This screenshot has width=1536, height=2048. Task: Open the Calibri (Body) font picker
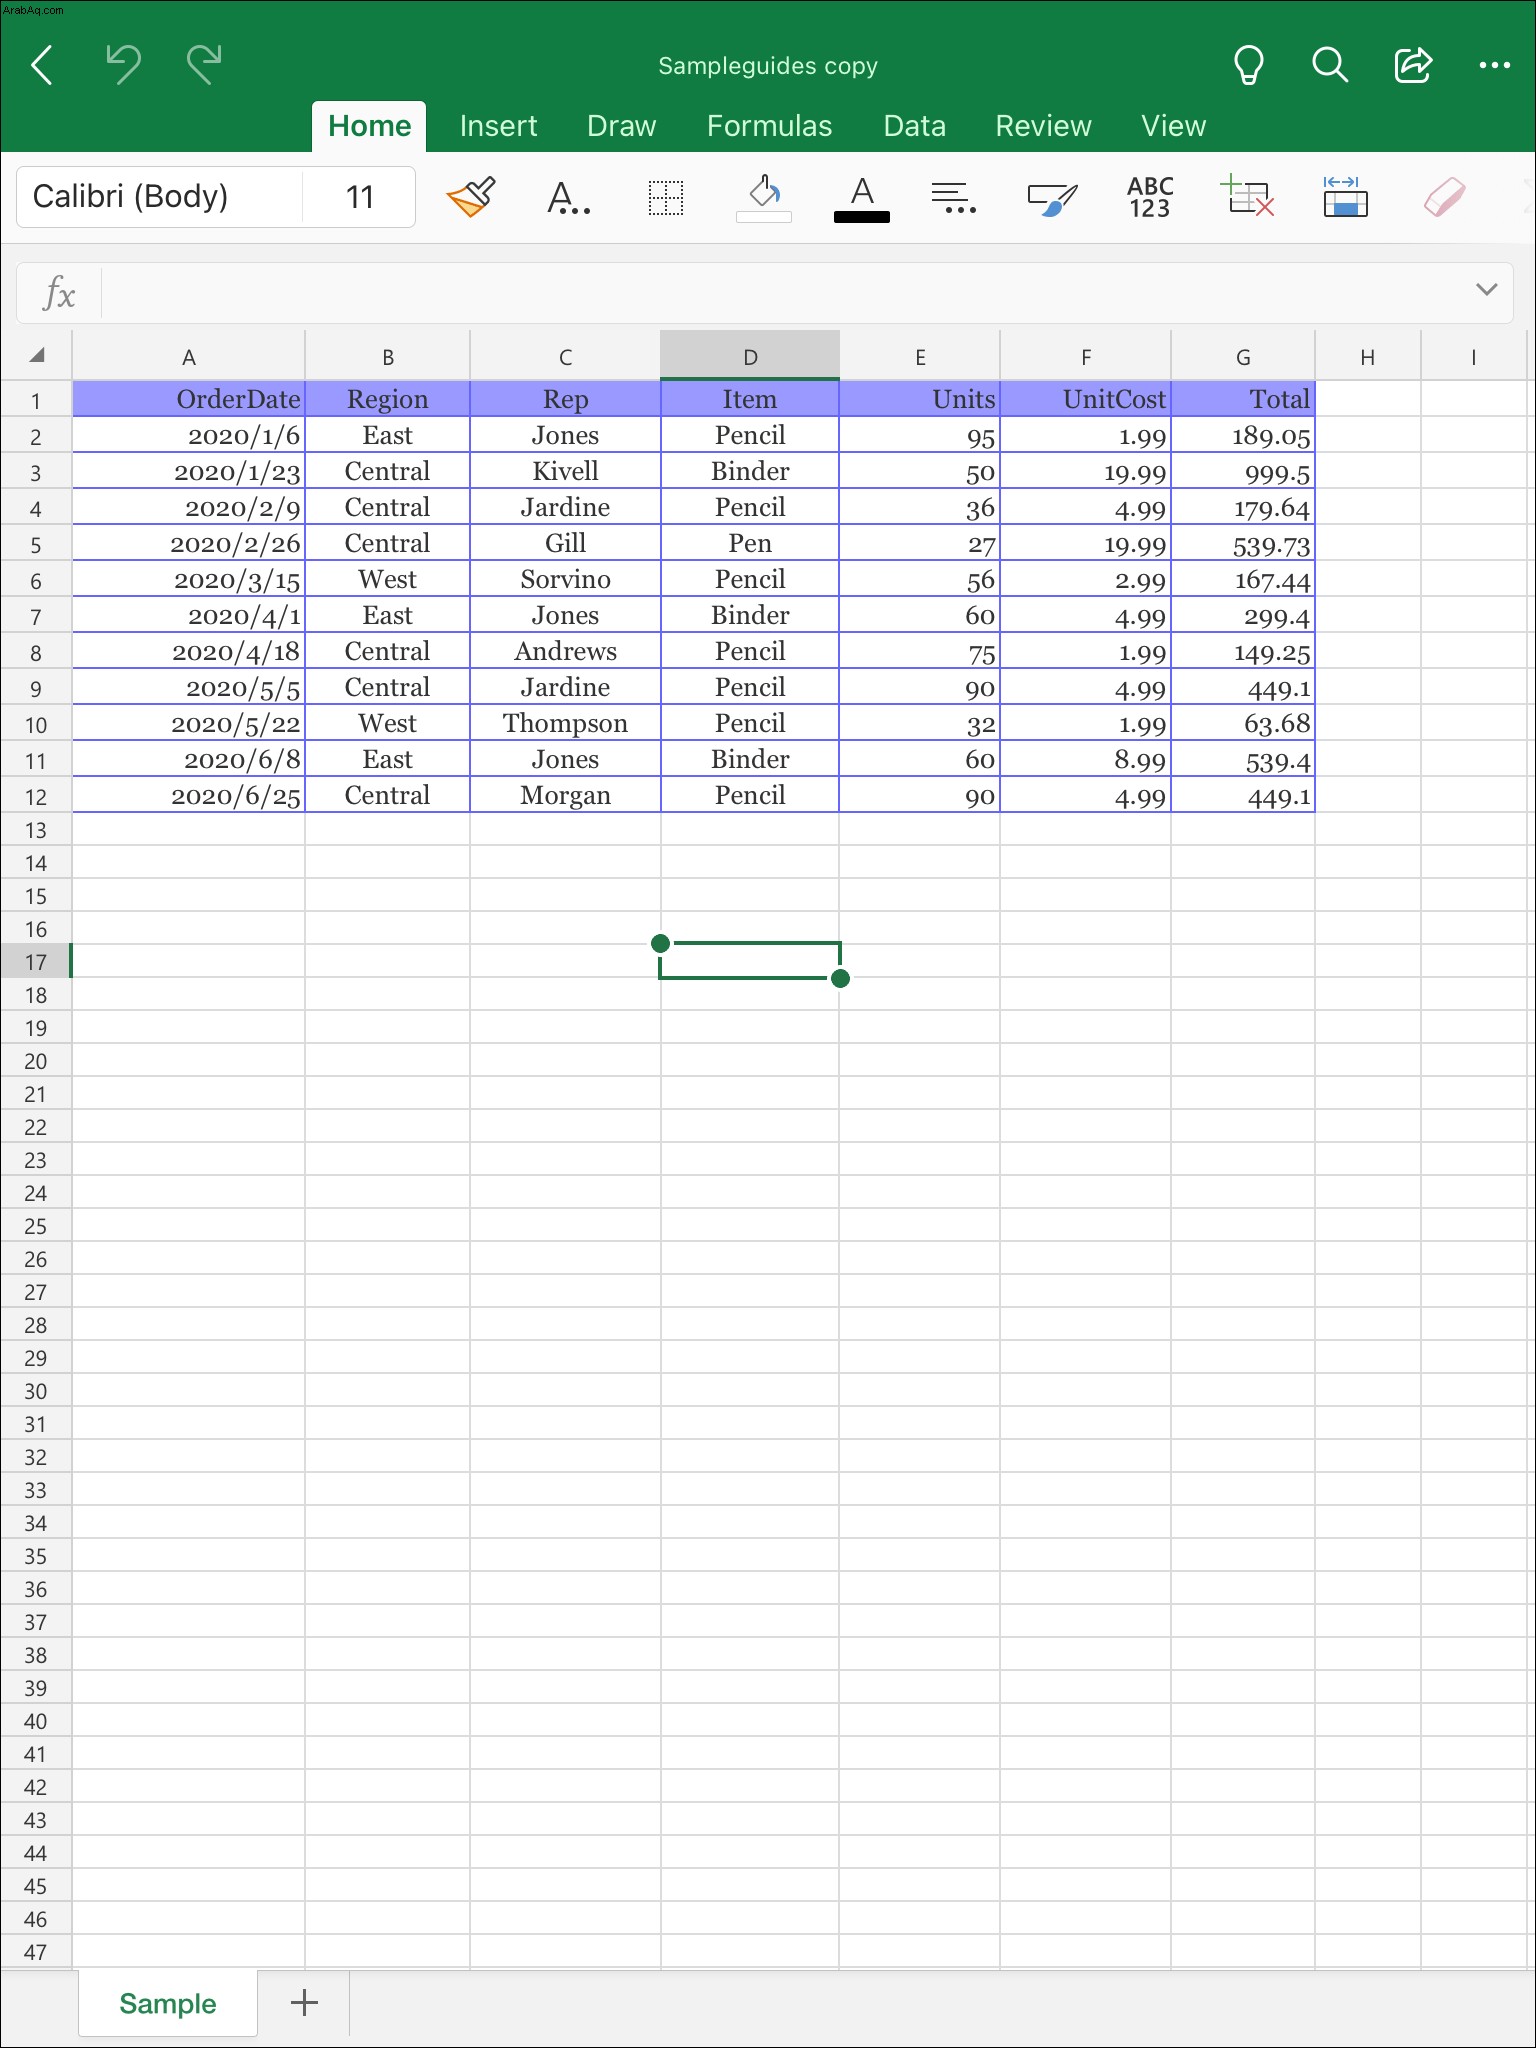point(160,196)
